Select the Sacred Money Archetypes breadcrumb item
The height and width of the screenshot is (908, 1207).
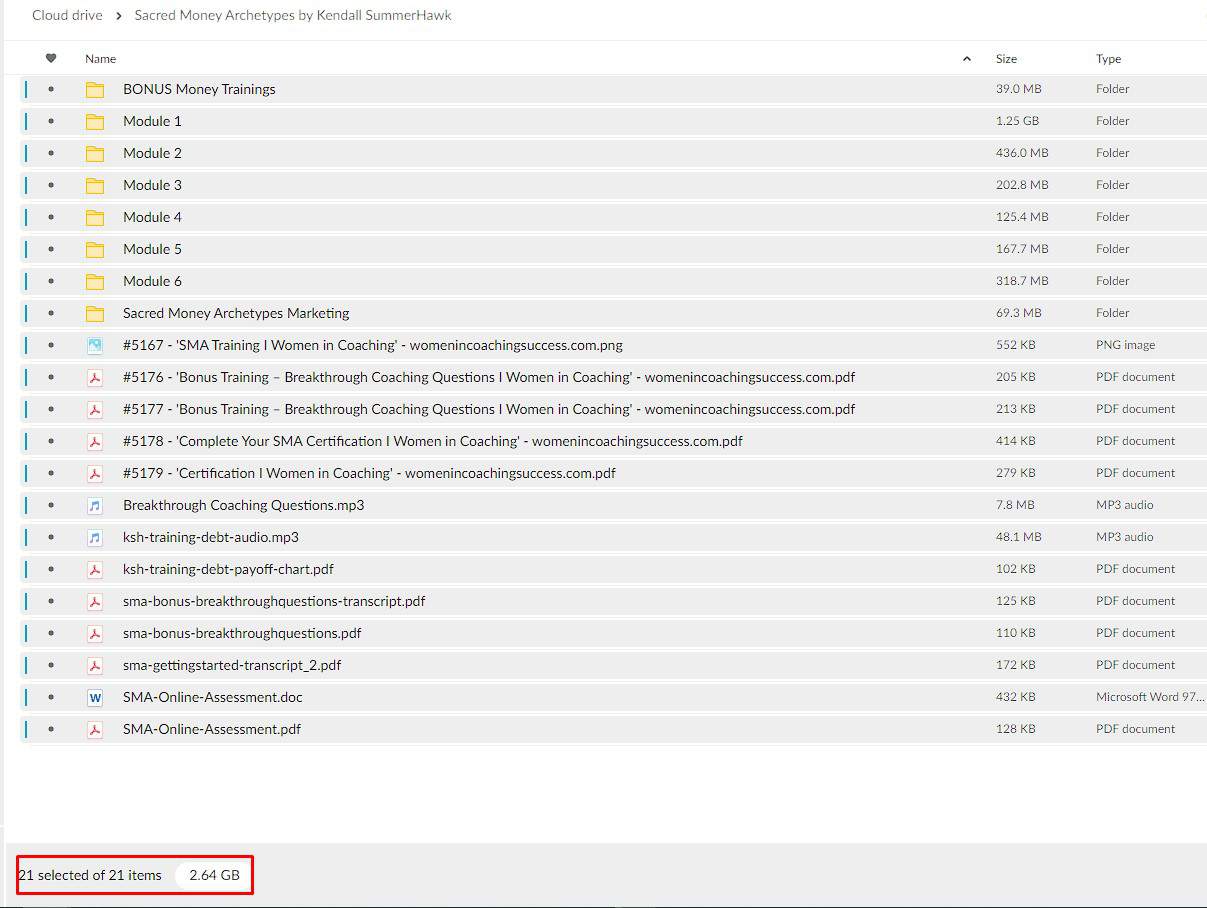[293, 15]
